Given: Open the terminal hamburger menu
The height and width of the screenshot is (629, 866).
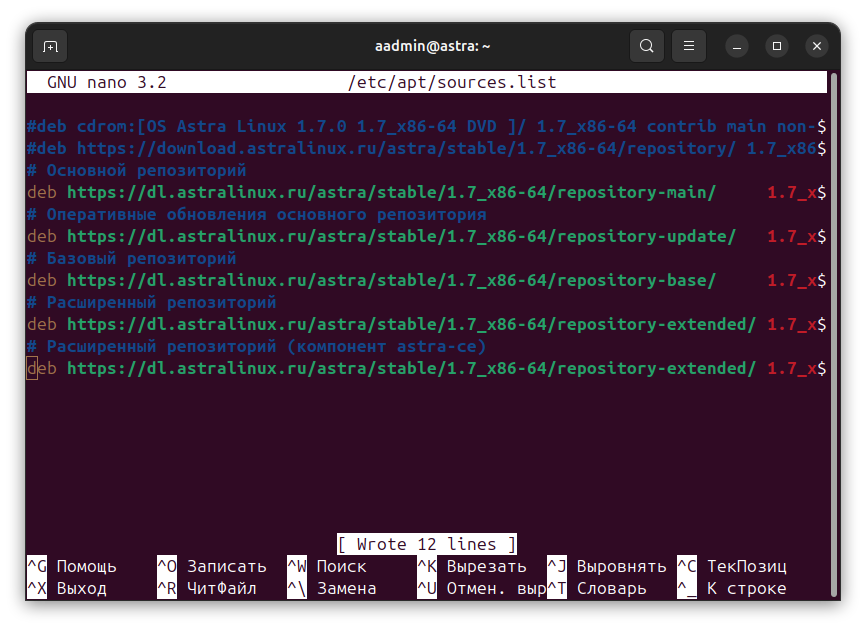Looking at the screenshot, I should coord(689,46).
